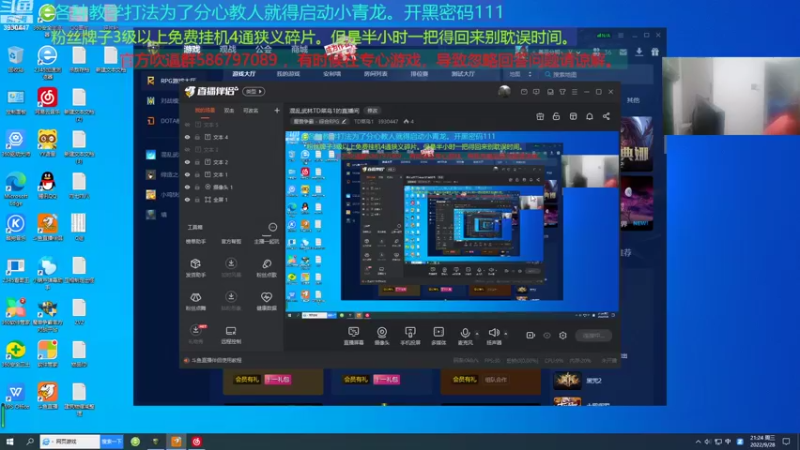Image resolution: width=800 pixels, height=450 pixels.
Task: Open the Recycle Bin desktop icon
Action: pos(16,59)
